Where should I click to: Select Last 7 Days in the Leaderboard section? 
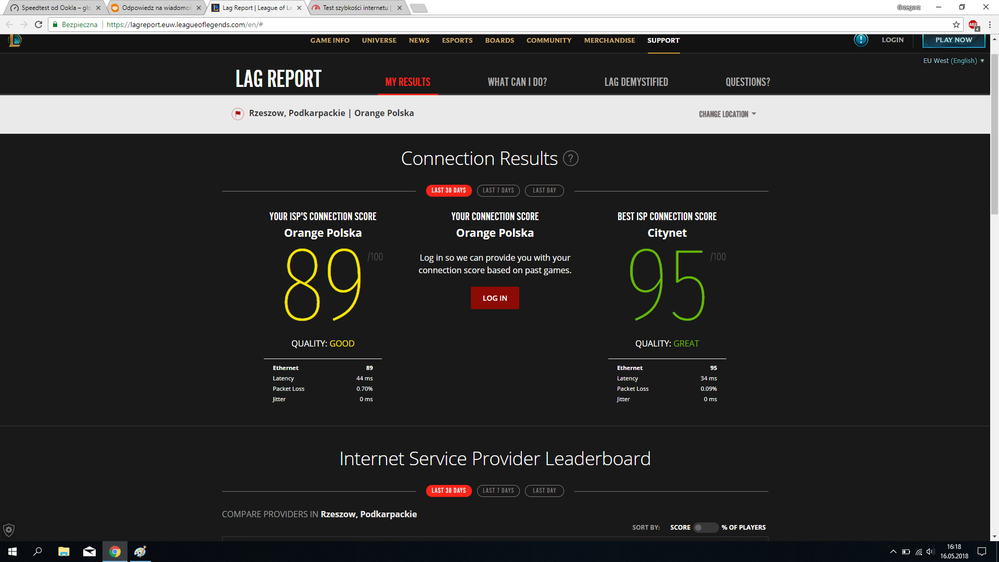click(498, 491)
